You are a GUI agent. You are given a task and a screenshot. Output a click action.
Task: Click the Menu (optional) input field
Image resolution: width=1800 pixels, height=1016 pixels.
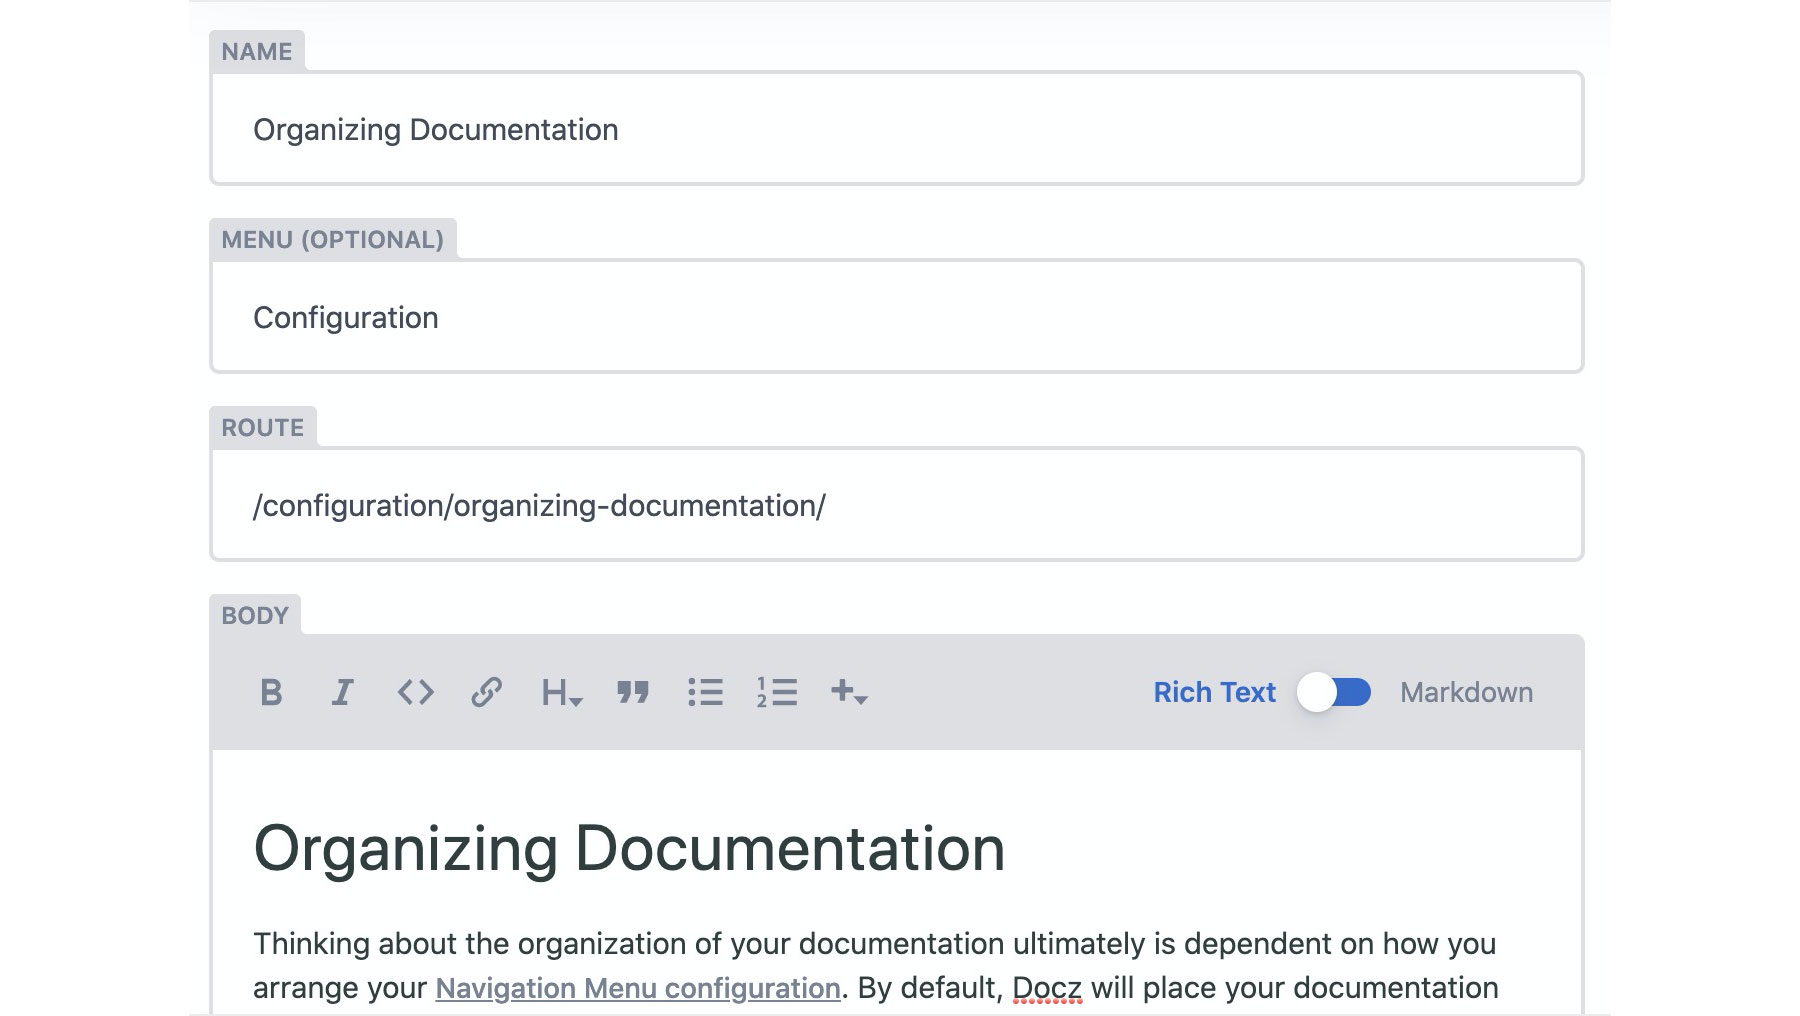tap(897, 316)
